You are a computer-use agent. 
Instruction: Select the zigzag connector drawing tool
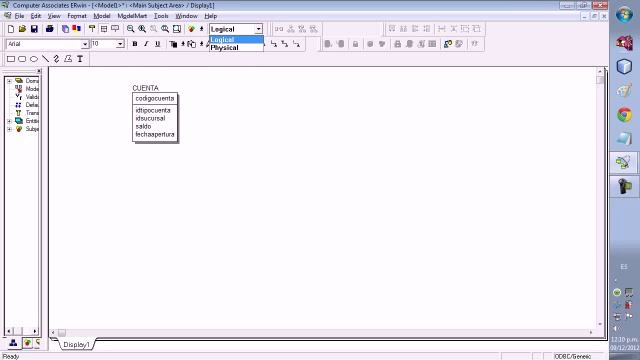click(x=56, y=59)
